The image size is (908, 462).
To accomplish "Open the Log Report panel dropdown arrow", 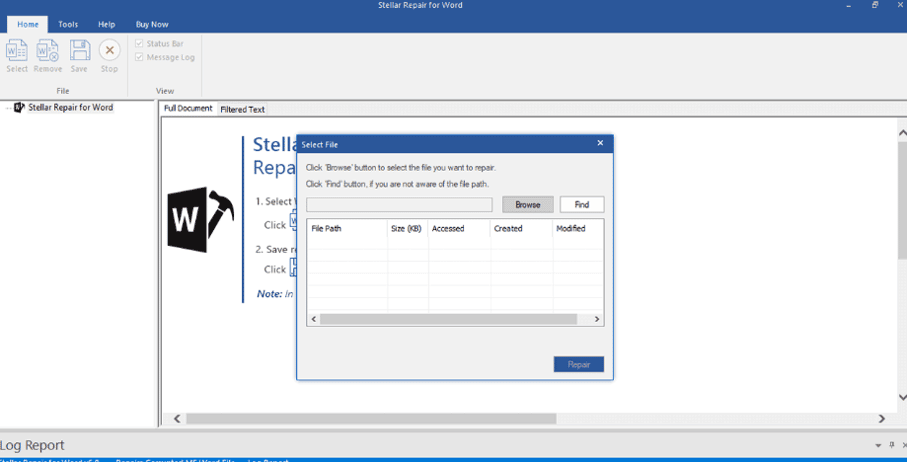I will pyautogui.click(x=880, y=445).
